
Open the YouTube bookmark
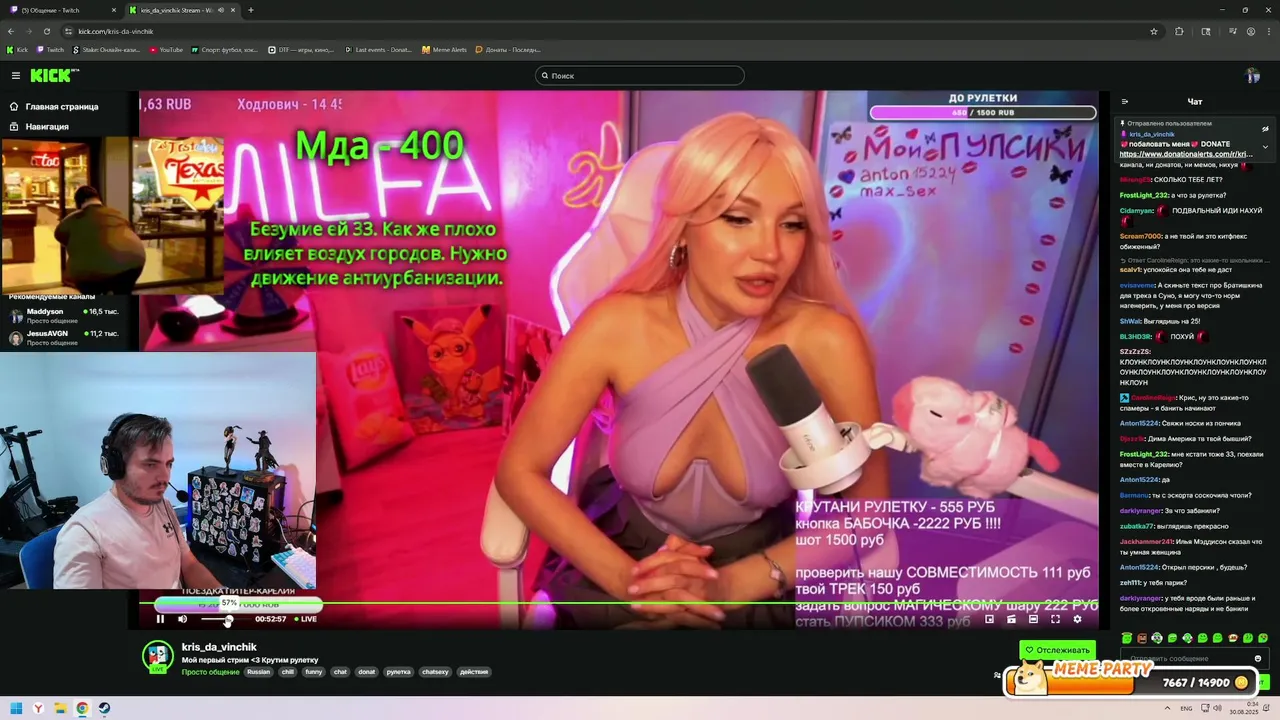point(166,49)
